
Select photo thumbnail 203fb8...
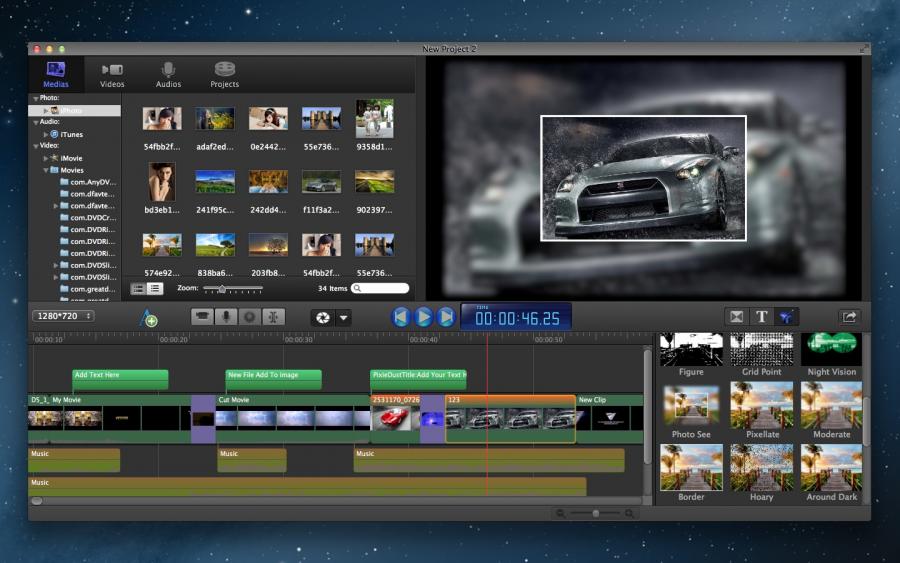click(268, 245)
